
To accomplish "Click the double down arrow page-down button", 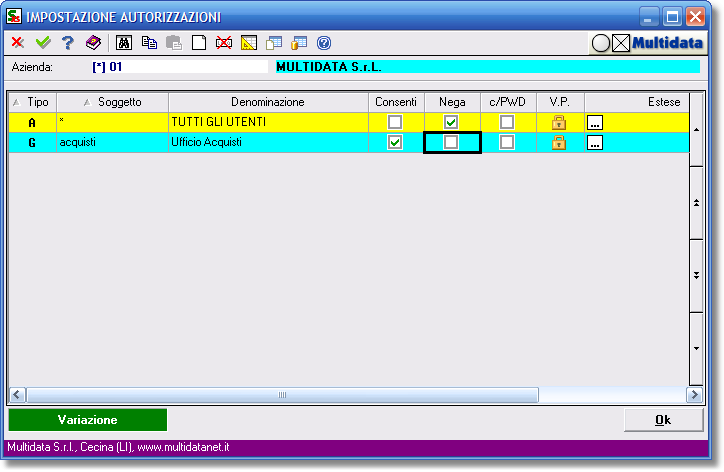I will point(696,276).
